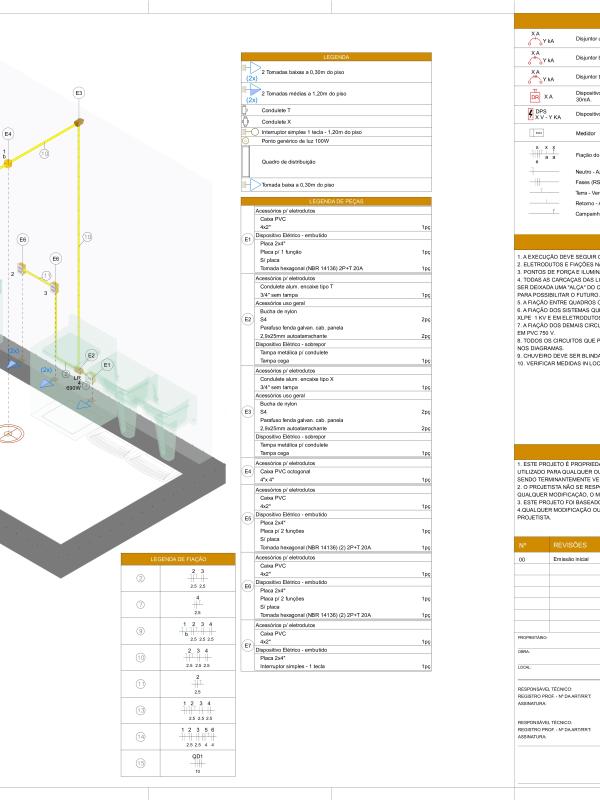The width and height of the screenshot is (600, 800).
Task: Click 'Interruptor simples - 1 tecla' in E7
Action: coord(292,666)
